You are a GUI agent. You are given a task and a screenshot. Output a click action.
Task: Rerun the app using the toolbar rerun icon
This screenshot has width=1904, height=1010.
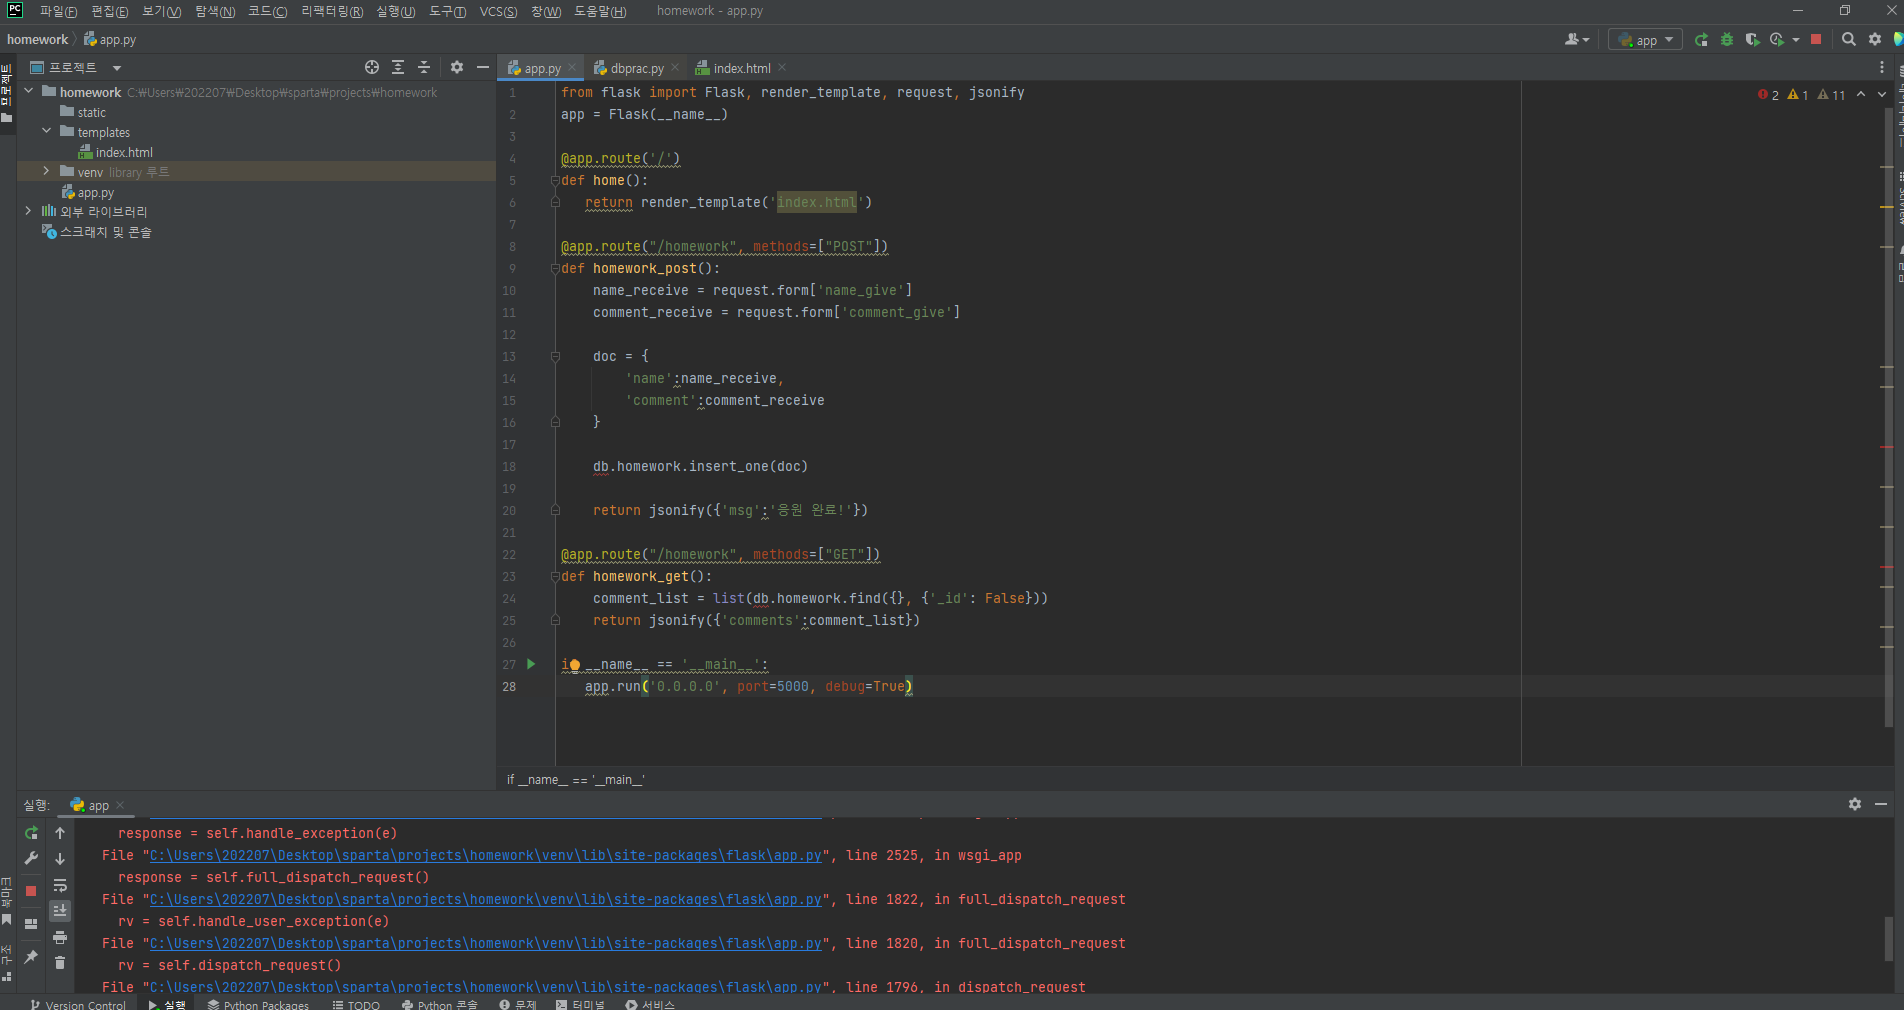click(x=1701, y=40)
